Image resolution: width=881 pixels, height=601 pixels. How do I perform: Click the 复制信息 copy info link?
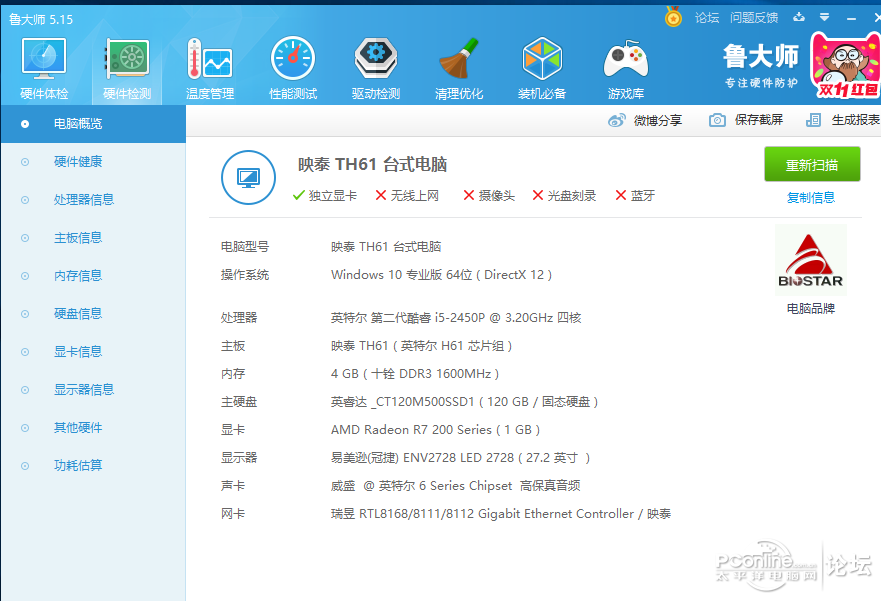[x=811, y=198]
